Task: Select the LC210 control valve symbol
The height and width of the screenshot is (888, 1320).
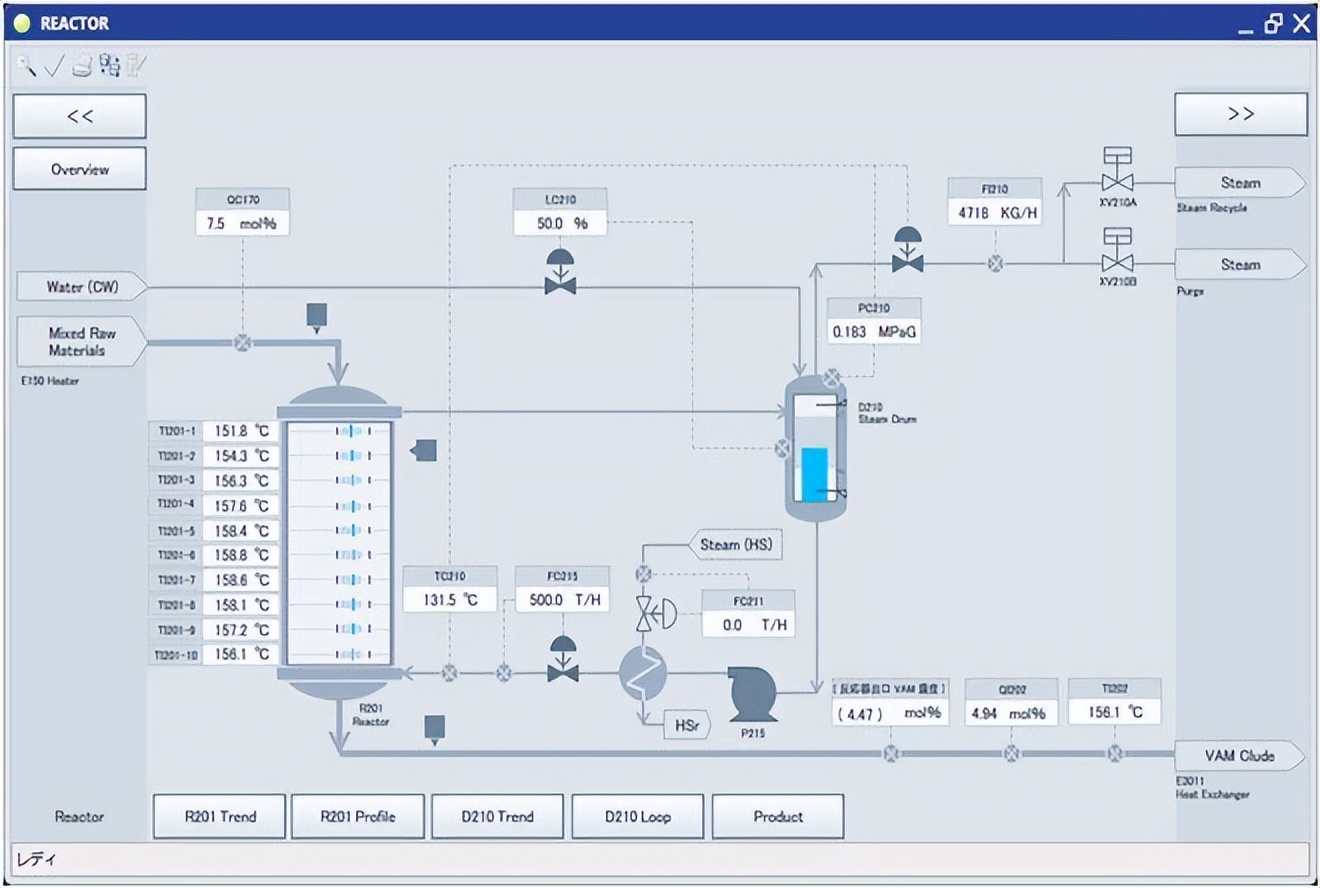Action: 560,273
